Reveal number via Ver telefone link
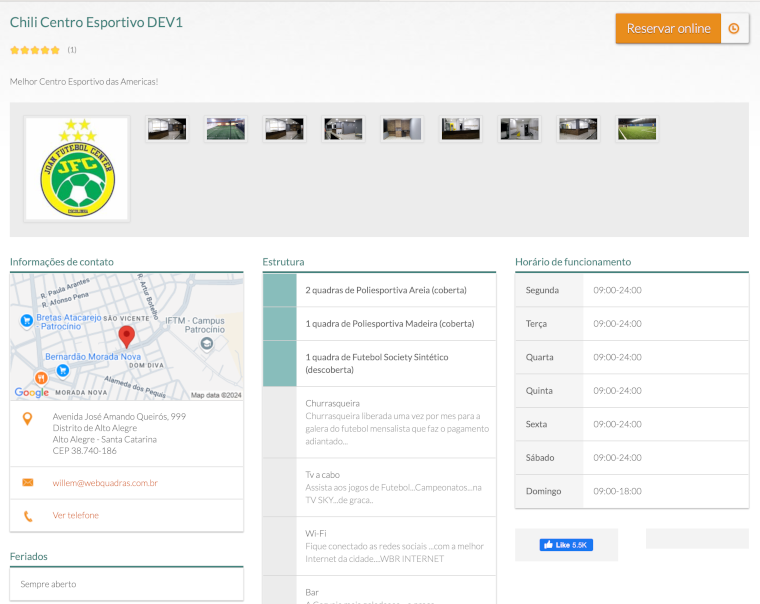The height and width of the screenshot is (604, 760). tap(76, 516)
